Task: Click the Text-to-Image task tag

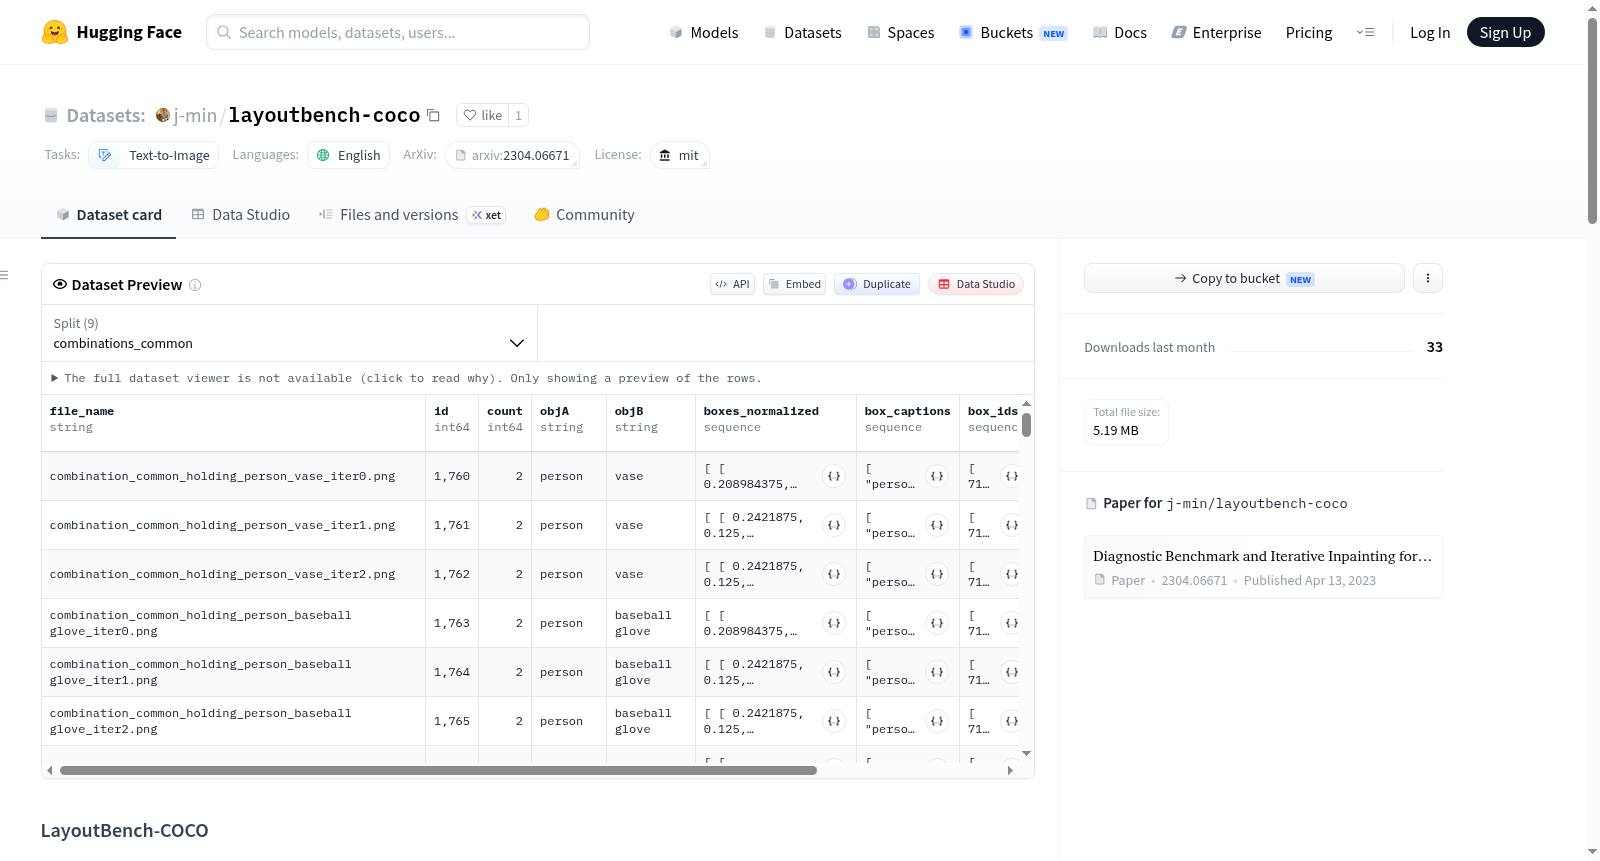Action: pyautogui.click(x=154, y=155)
